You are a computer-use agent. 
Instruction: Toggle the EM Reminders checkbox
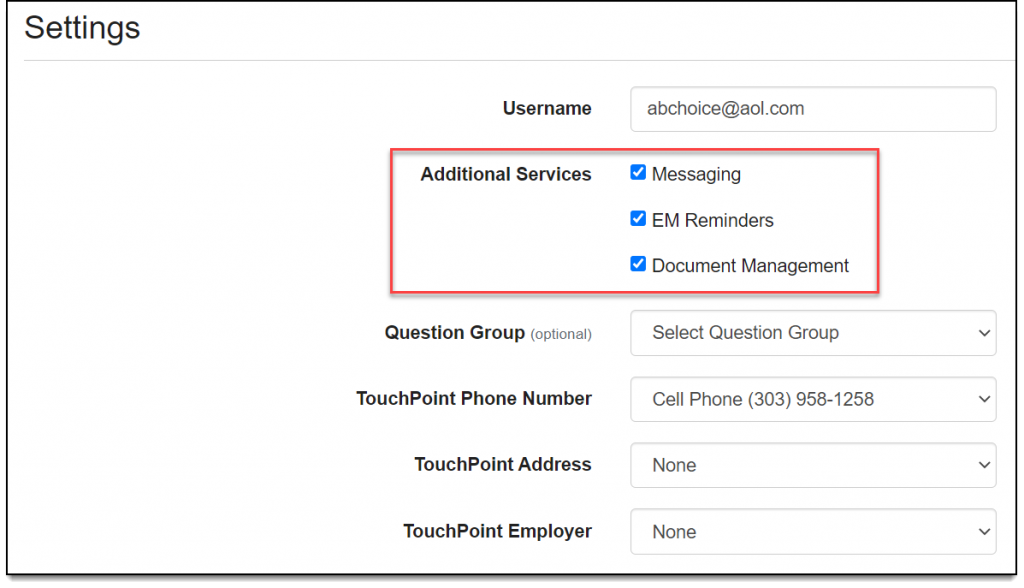coord(638,219)
